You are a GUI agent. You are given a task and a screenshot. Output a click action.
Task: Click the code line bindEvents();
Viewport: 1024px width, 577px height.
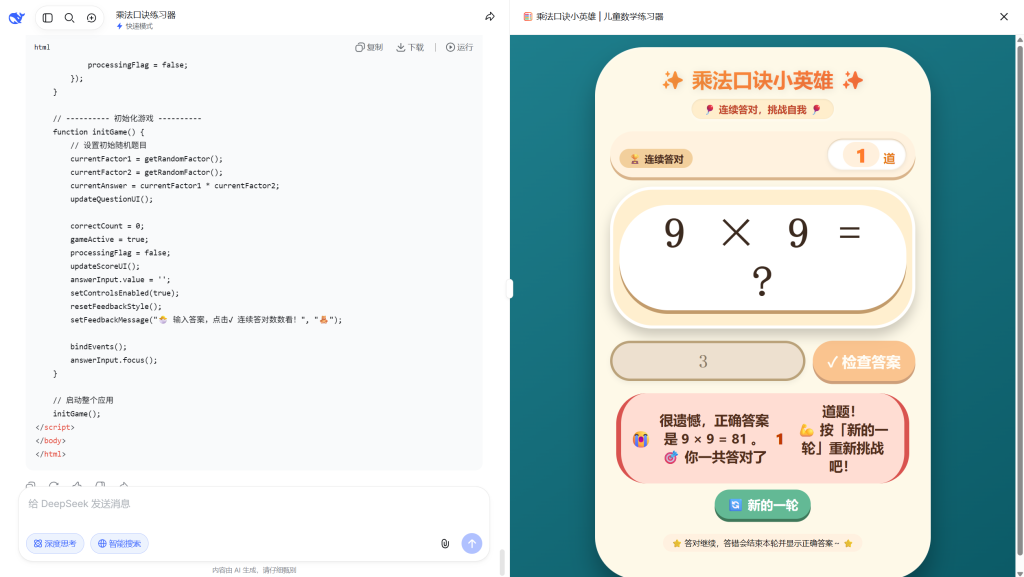[99, 347]
